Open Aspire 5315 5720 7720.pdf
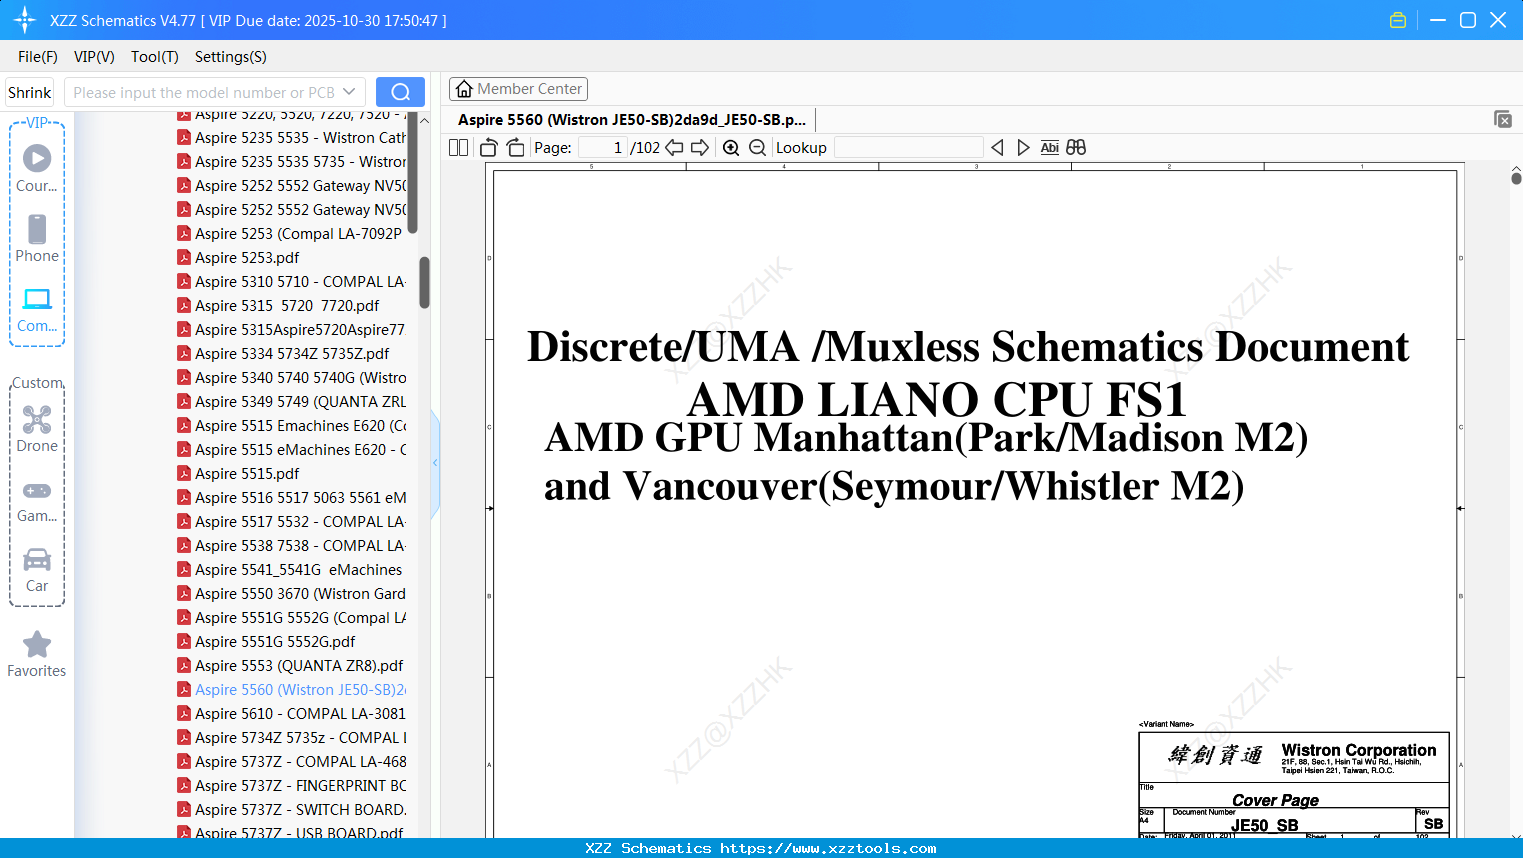The width and height of the screenshot is (1523, 858). coord(287,306)
